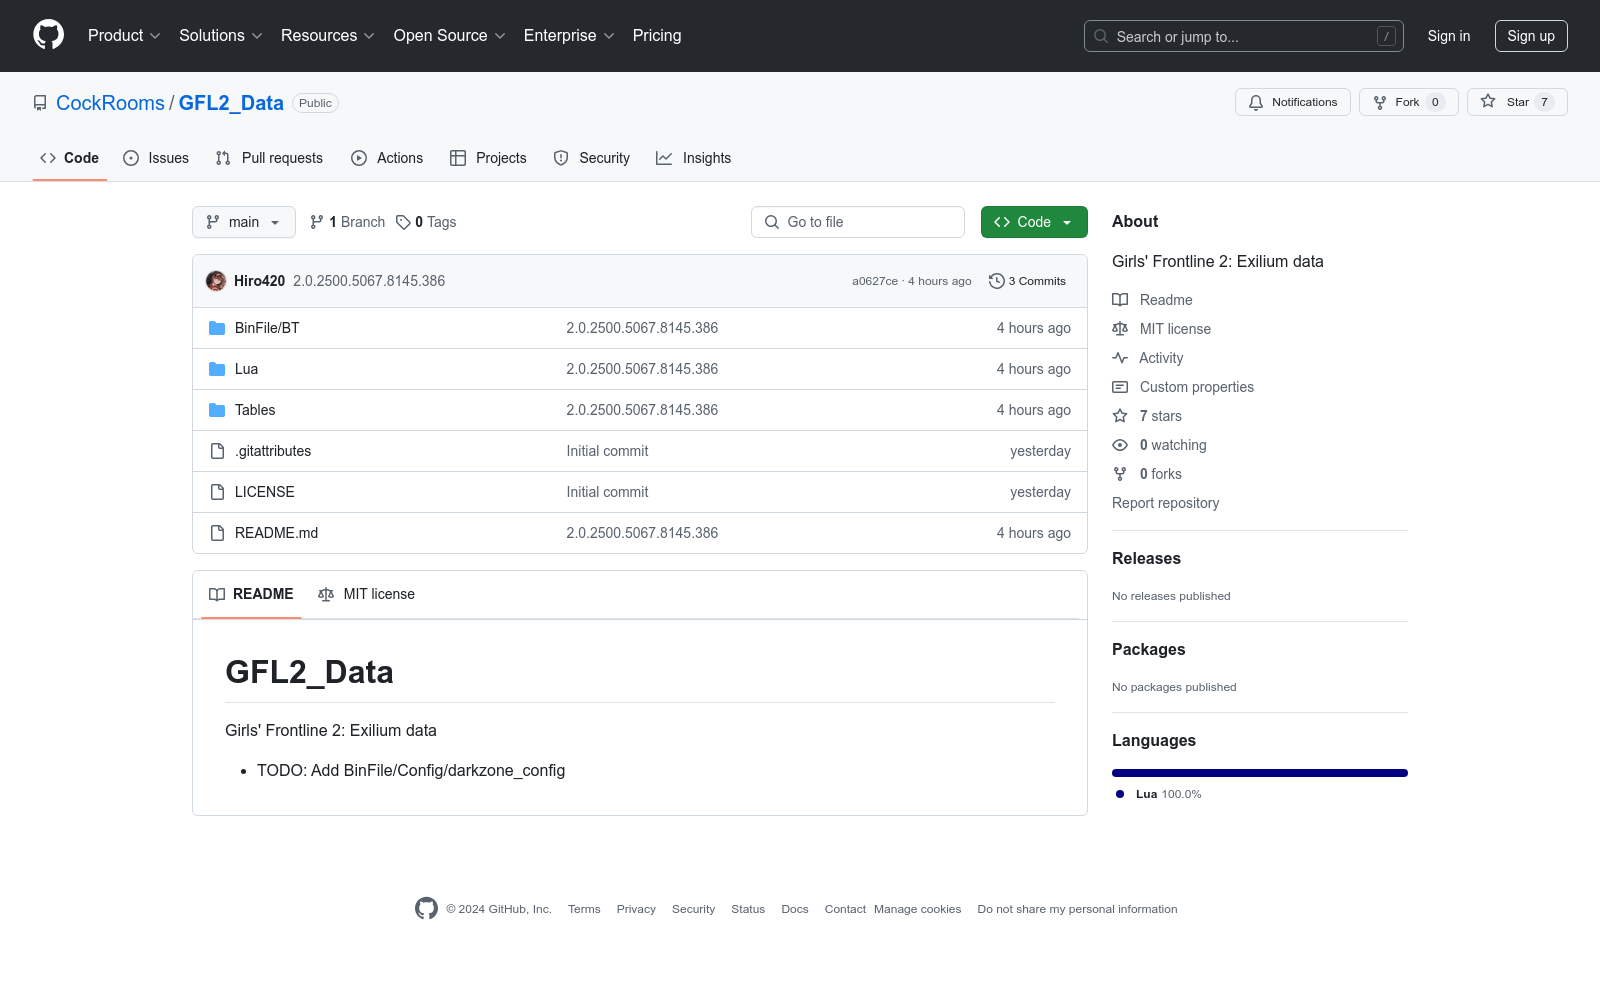Click the Lua language progress bar
1600x1000 pixels.
point(1260,773)
